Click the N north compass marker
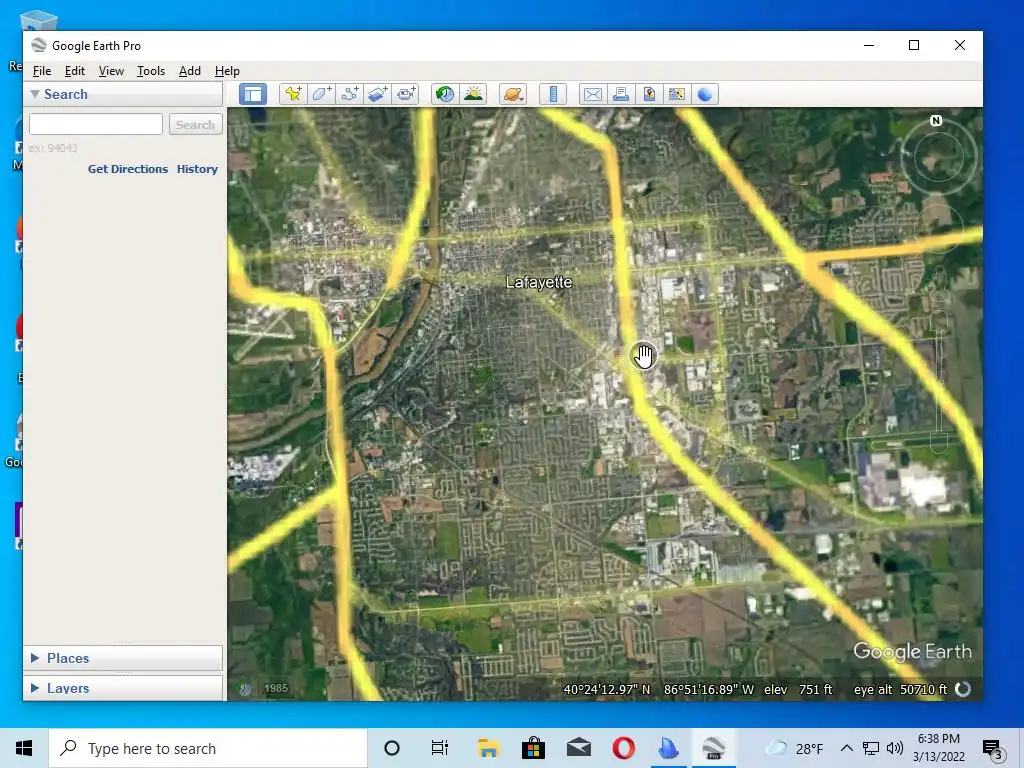This screenshot has width=1024, height=768. tap(936, 120)
